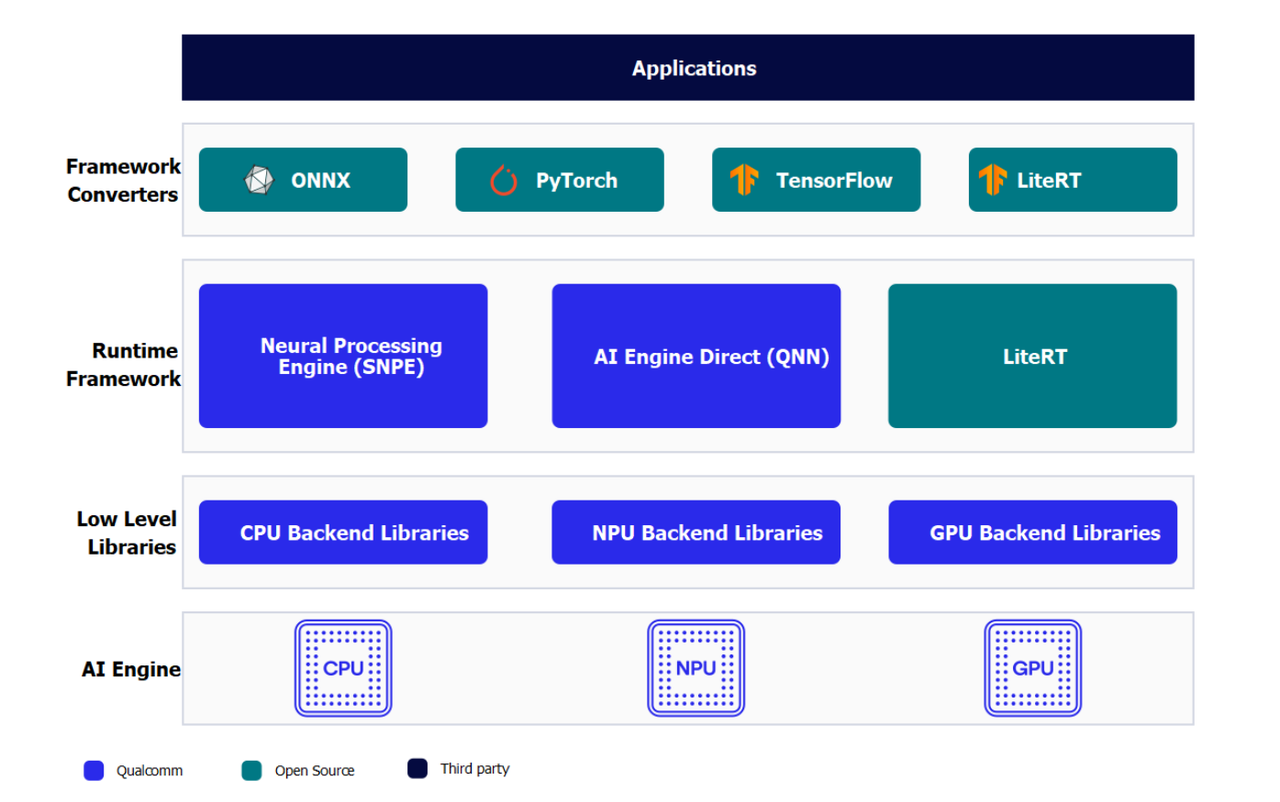Click the teal Open Source legend swatch

click(x=252, y=770)
